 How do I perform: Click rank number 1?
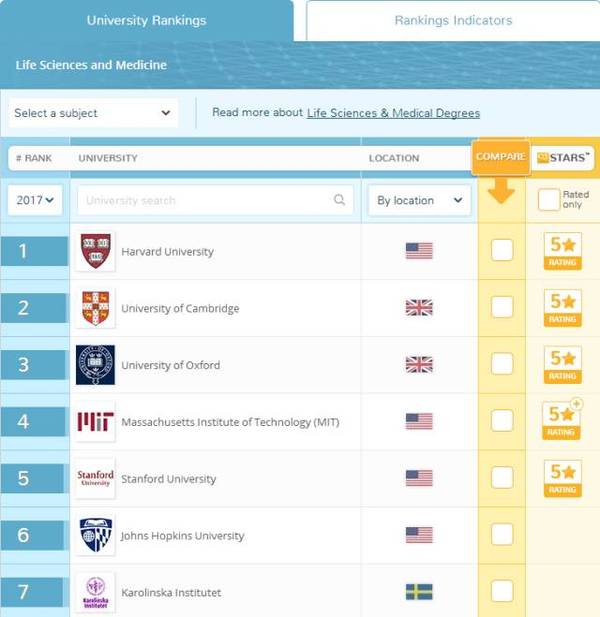(23, 251)
